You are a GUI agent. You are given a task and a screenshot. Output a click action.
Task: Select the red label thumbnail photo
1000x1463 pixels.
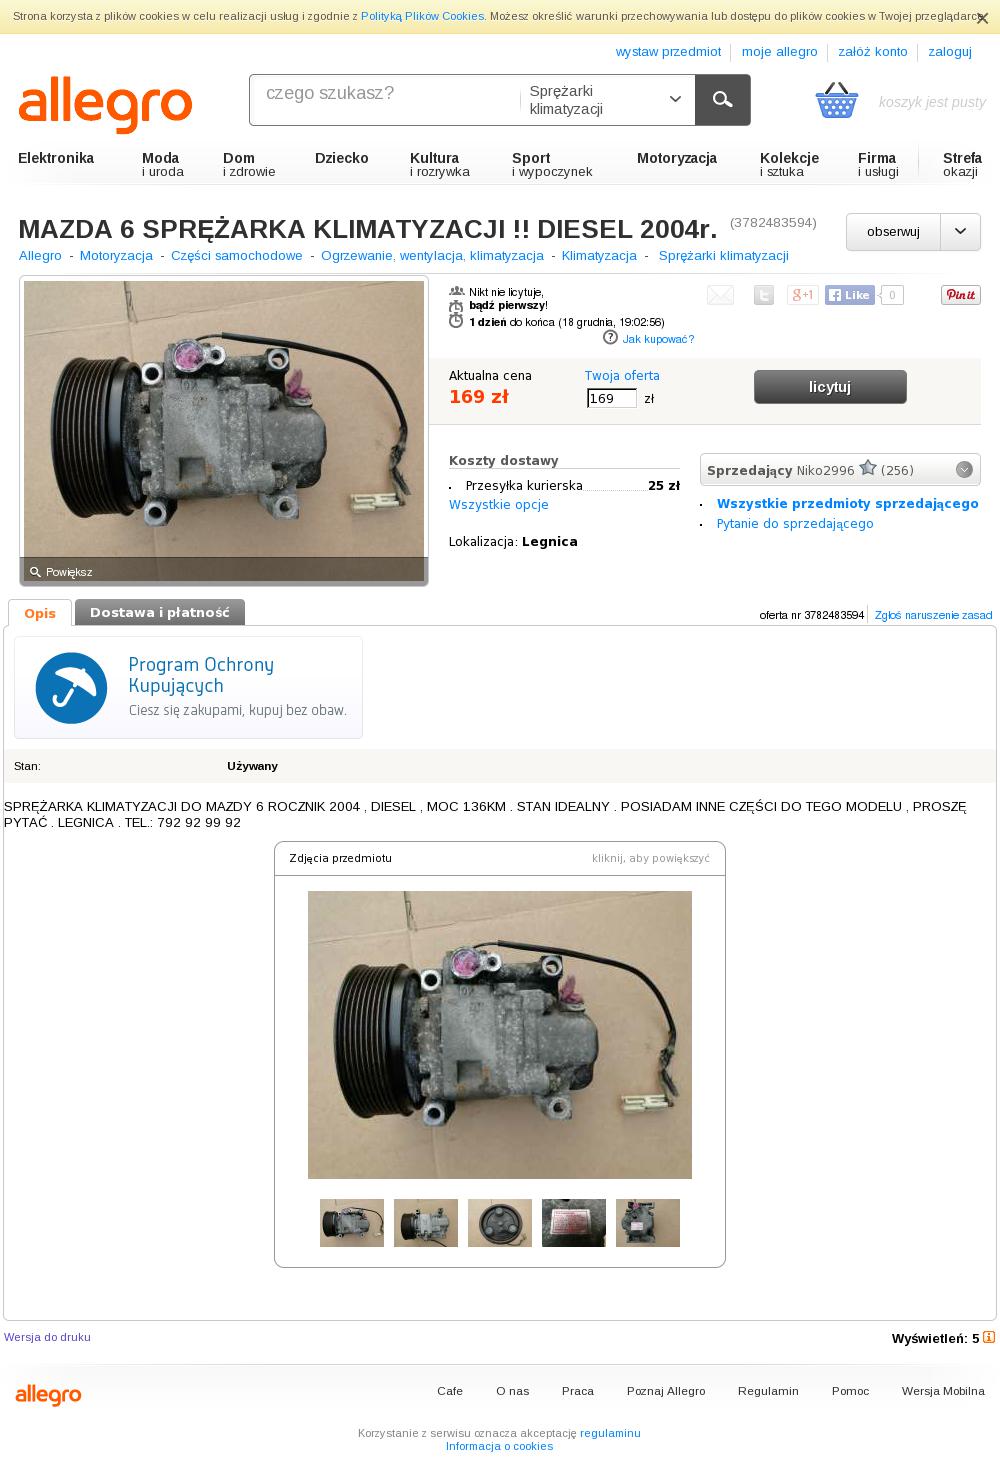click(x=574, y=1223)
